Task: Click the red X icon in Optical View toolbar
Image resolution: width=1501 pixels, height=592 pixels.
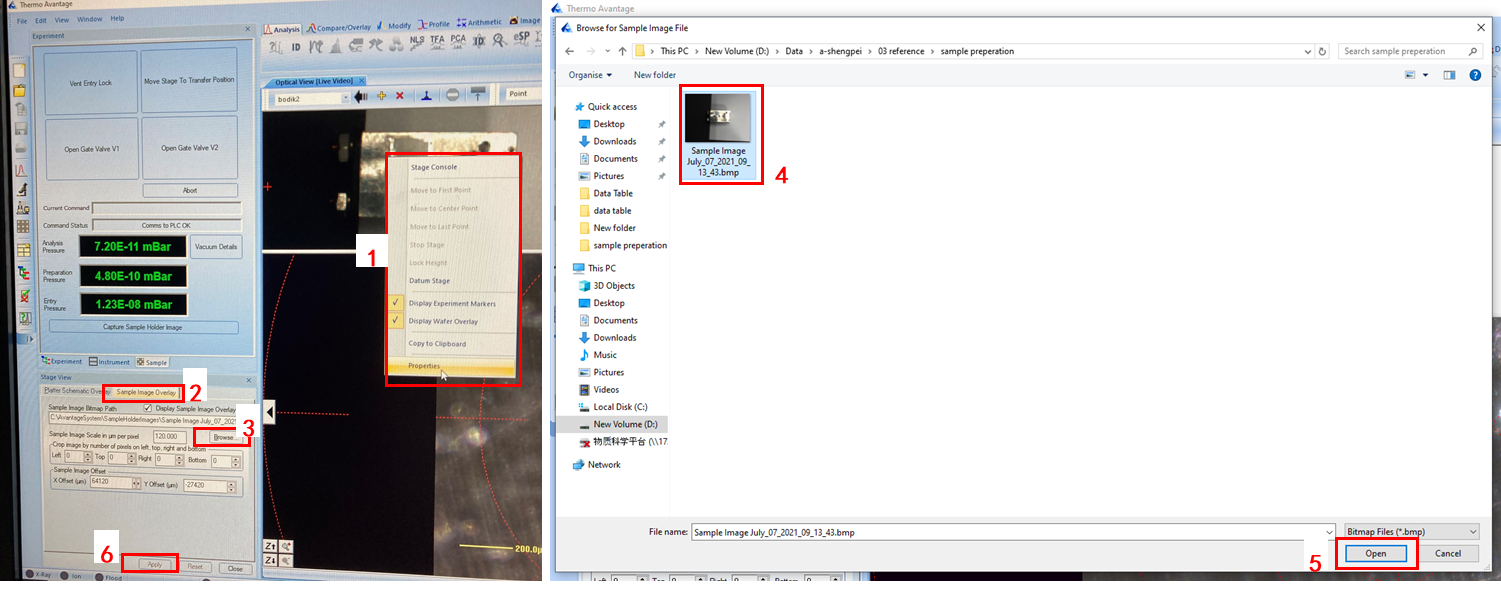Action: point(400,96)
